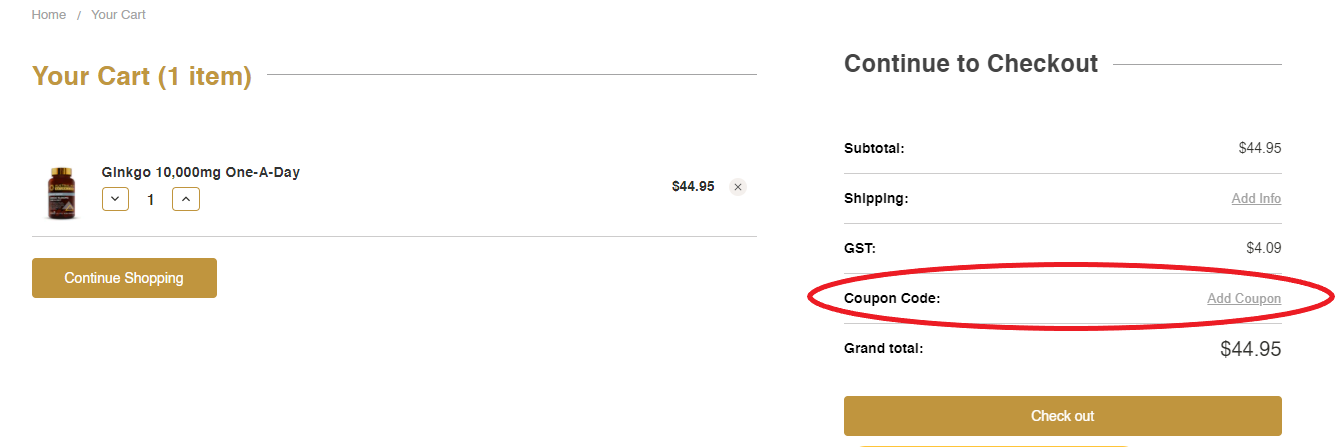Screen dimensions: 1335x447
Task: Click the Ginkgo bottle product thumbnail
Action: point(61,193)
